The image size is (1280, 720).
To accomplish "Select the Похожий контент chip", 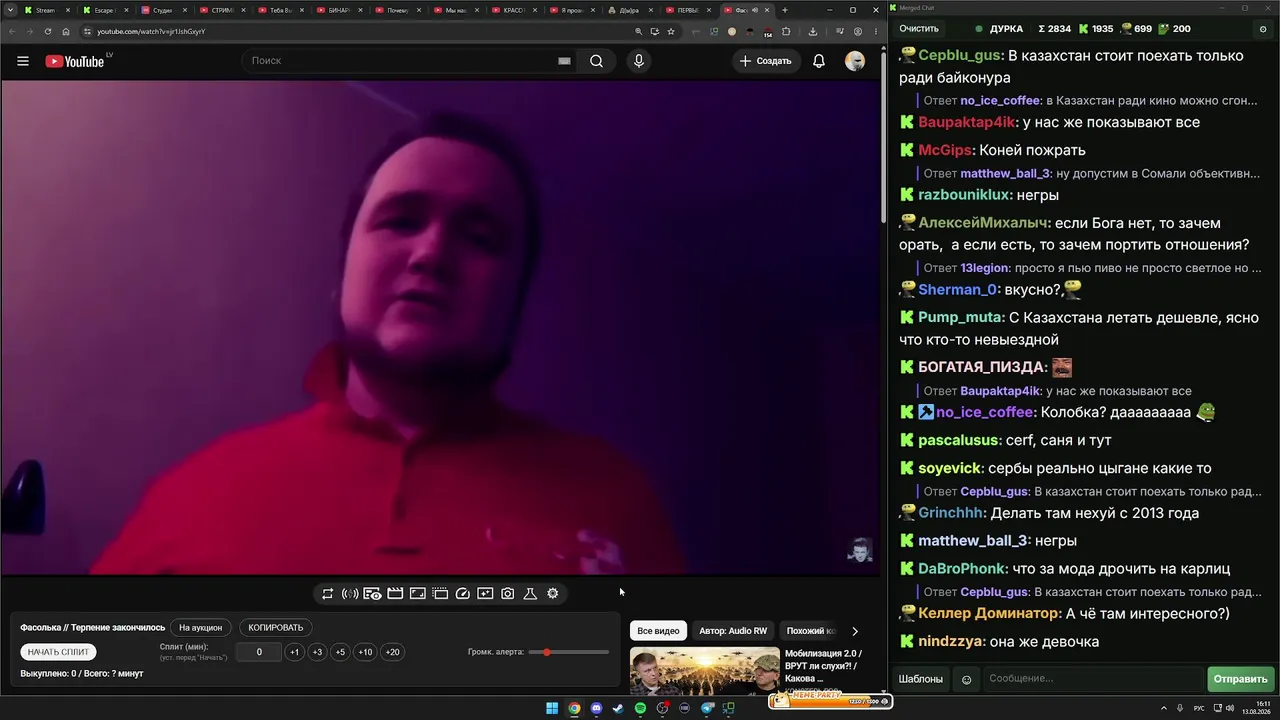I will coord(808,631).
